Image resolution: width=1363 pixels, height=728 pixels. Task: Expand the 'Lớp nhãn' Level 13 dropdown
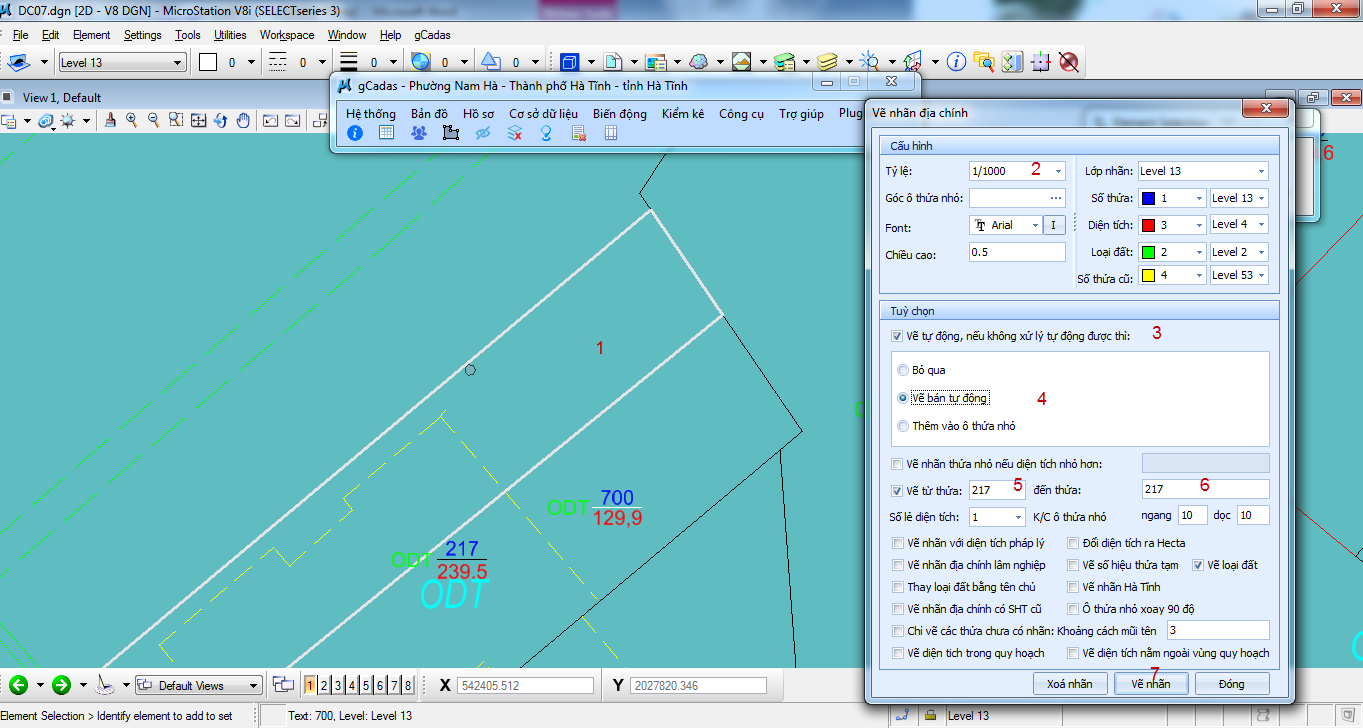(1261, 171)
